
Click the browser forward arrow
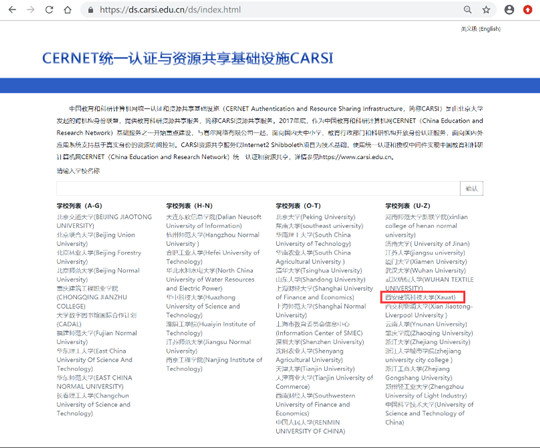coord(31,10)
